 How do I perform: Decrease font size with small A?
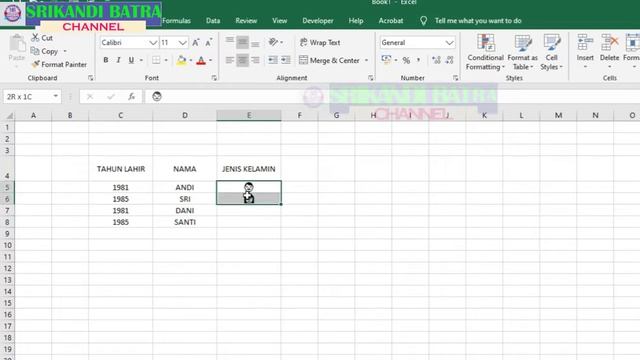point(209,42)
